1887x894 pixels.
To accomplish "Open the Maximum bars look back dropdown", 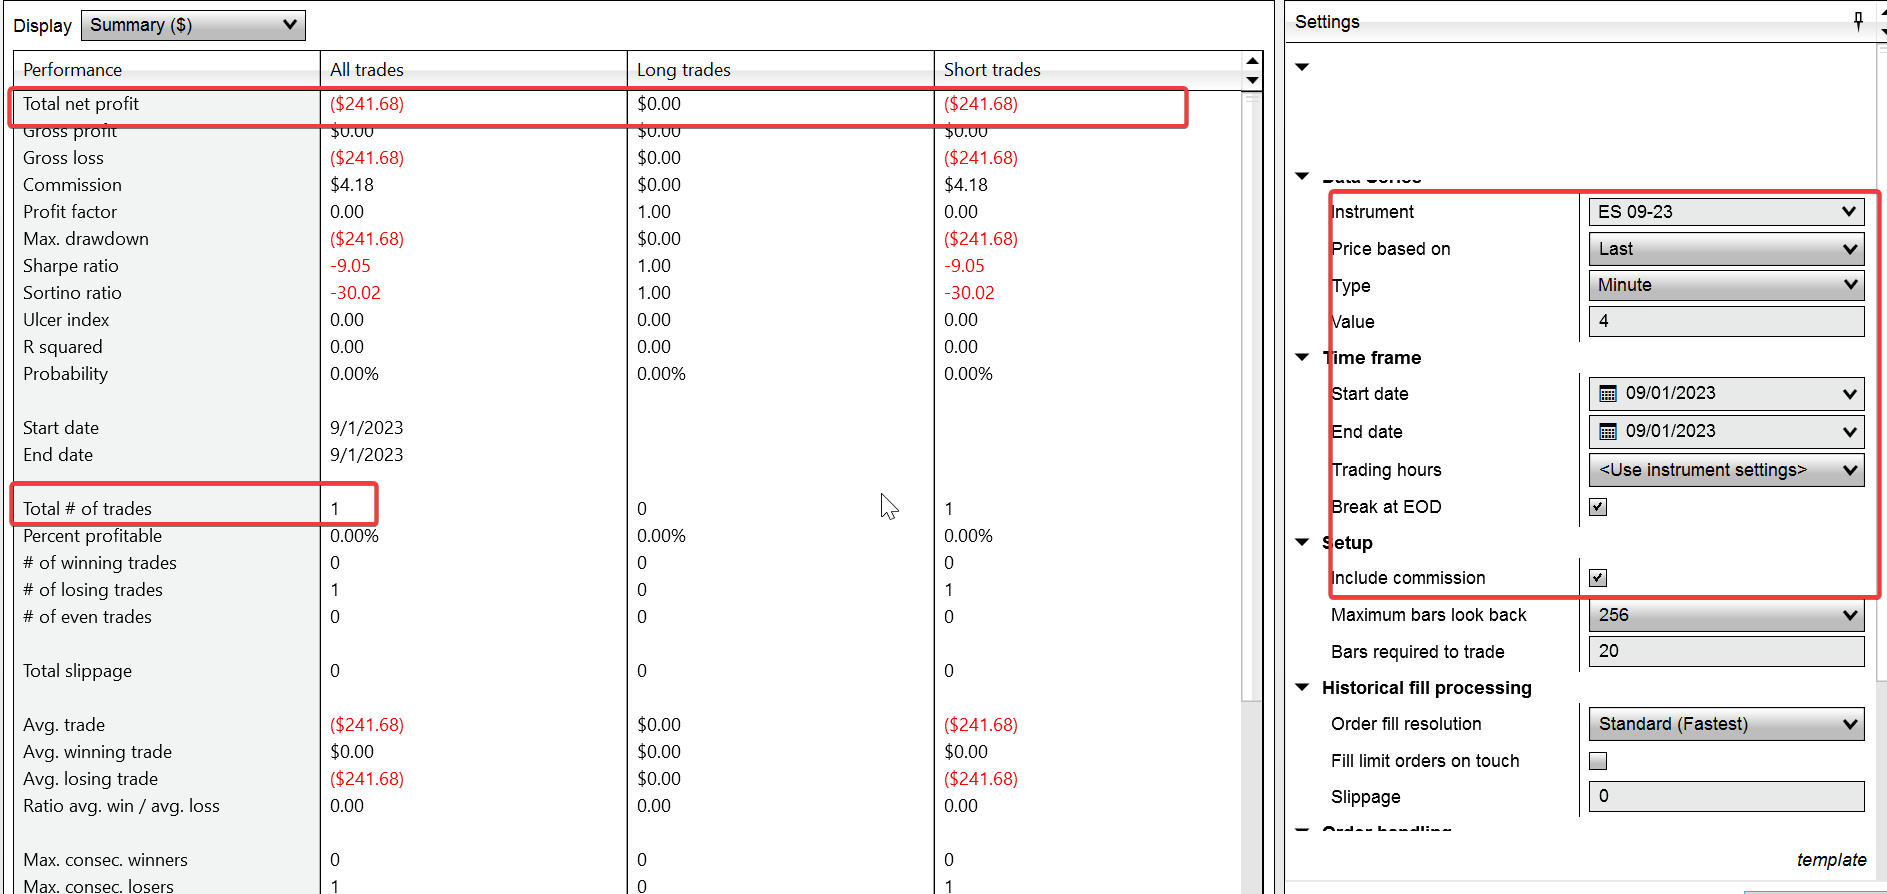I will point(1726,615).
